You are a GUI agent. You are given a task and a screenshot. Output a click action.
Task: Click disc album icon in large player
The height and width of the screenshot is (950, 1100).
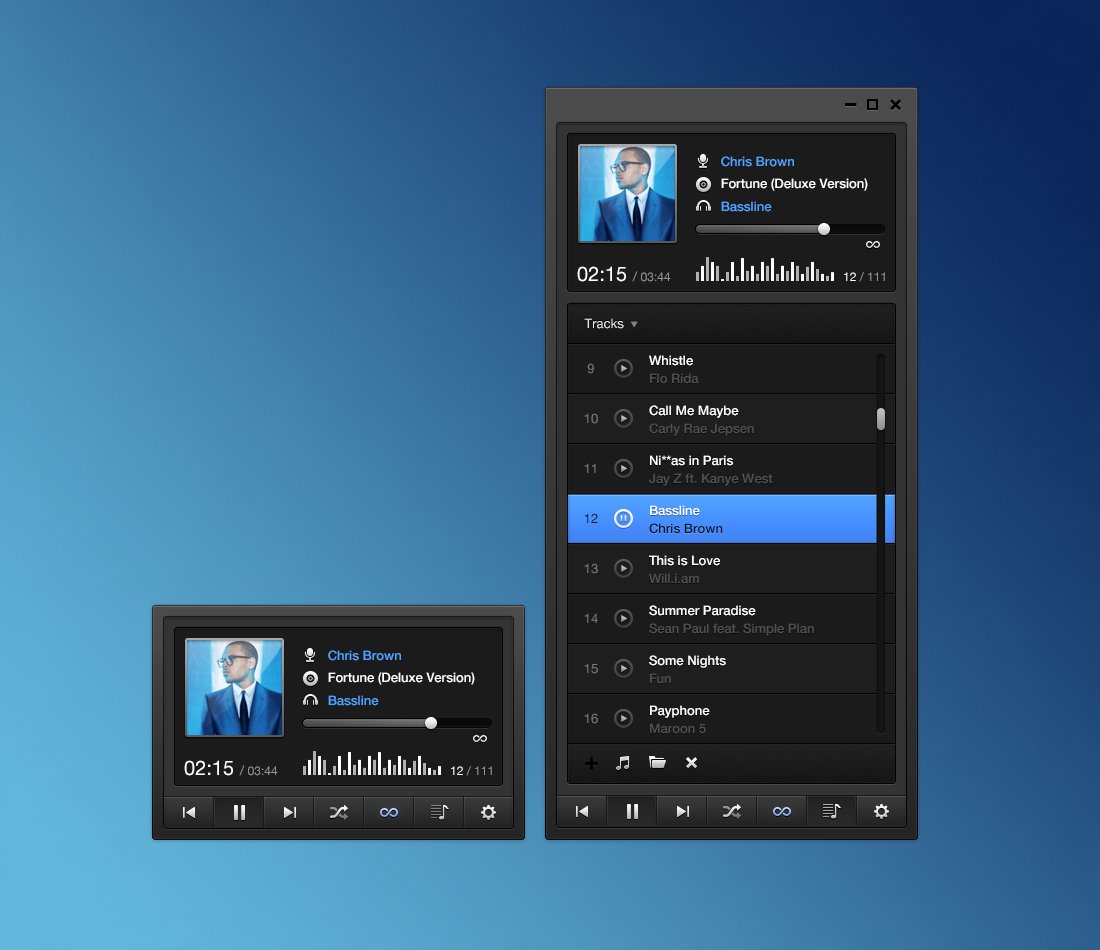click(703, 184)
